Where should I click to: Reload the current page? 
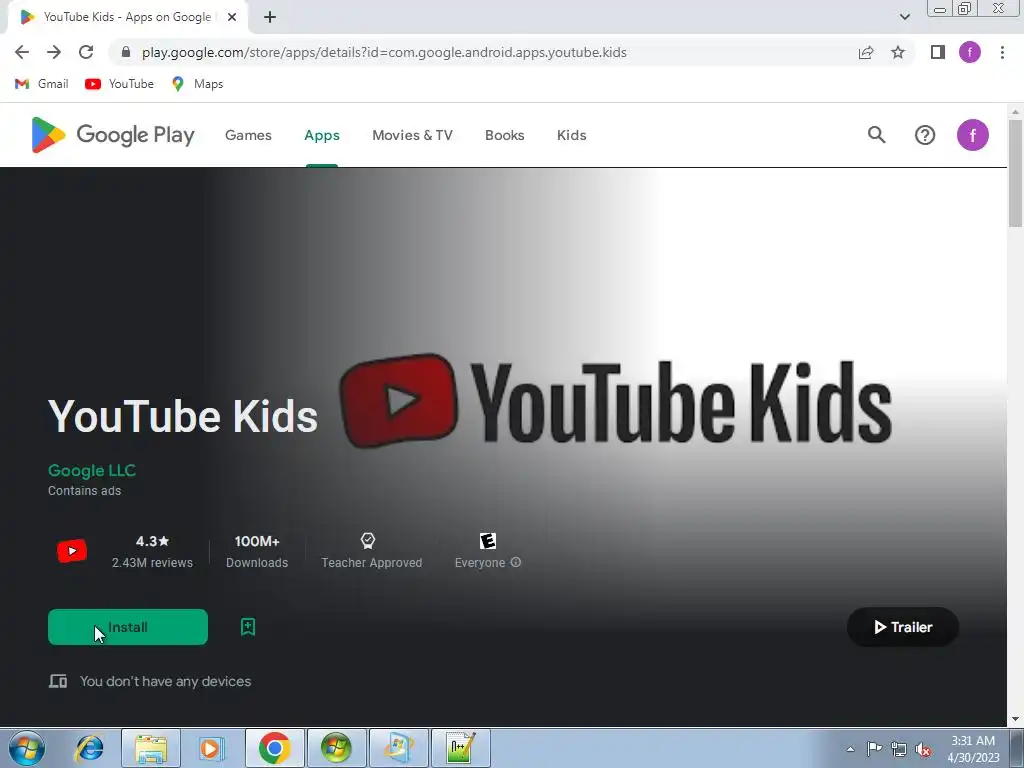(86, 52)
